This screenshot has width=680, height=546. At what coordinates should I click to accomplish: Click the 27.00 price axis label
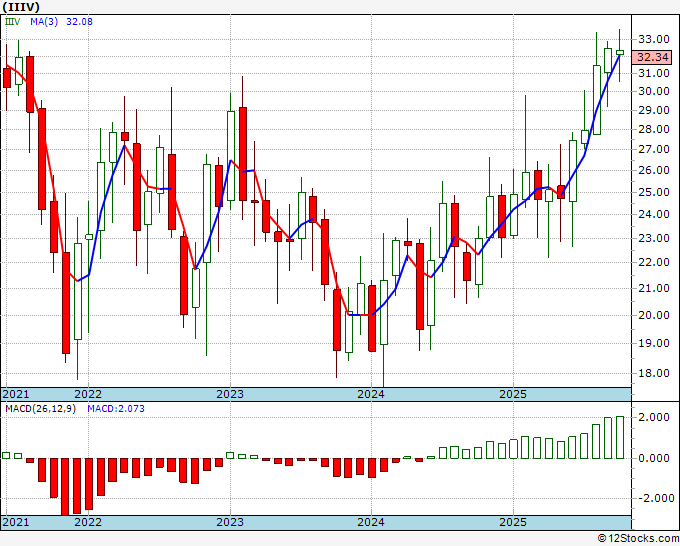coord(654,149)
